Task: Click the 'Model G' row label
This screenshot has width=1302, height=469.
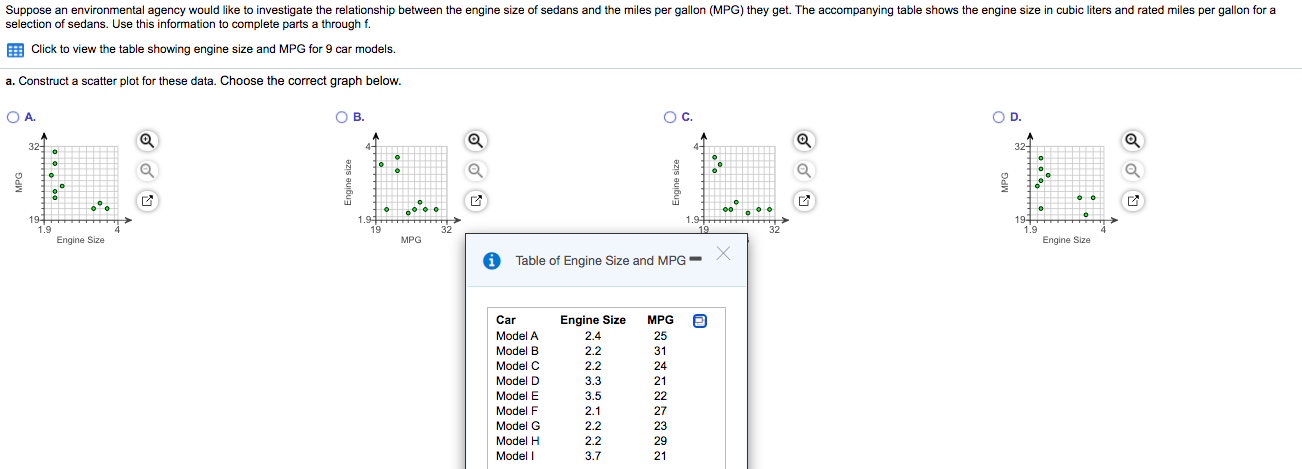Action: point(518,426)
